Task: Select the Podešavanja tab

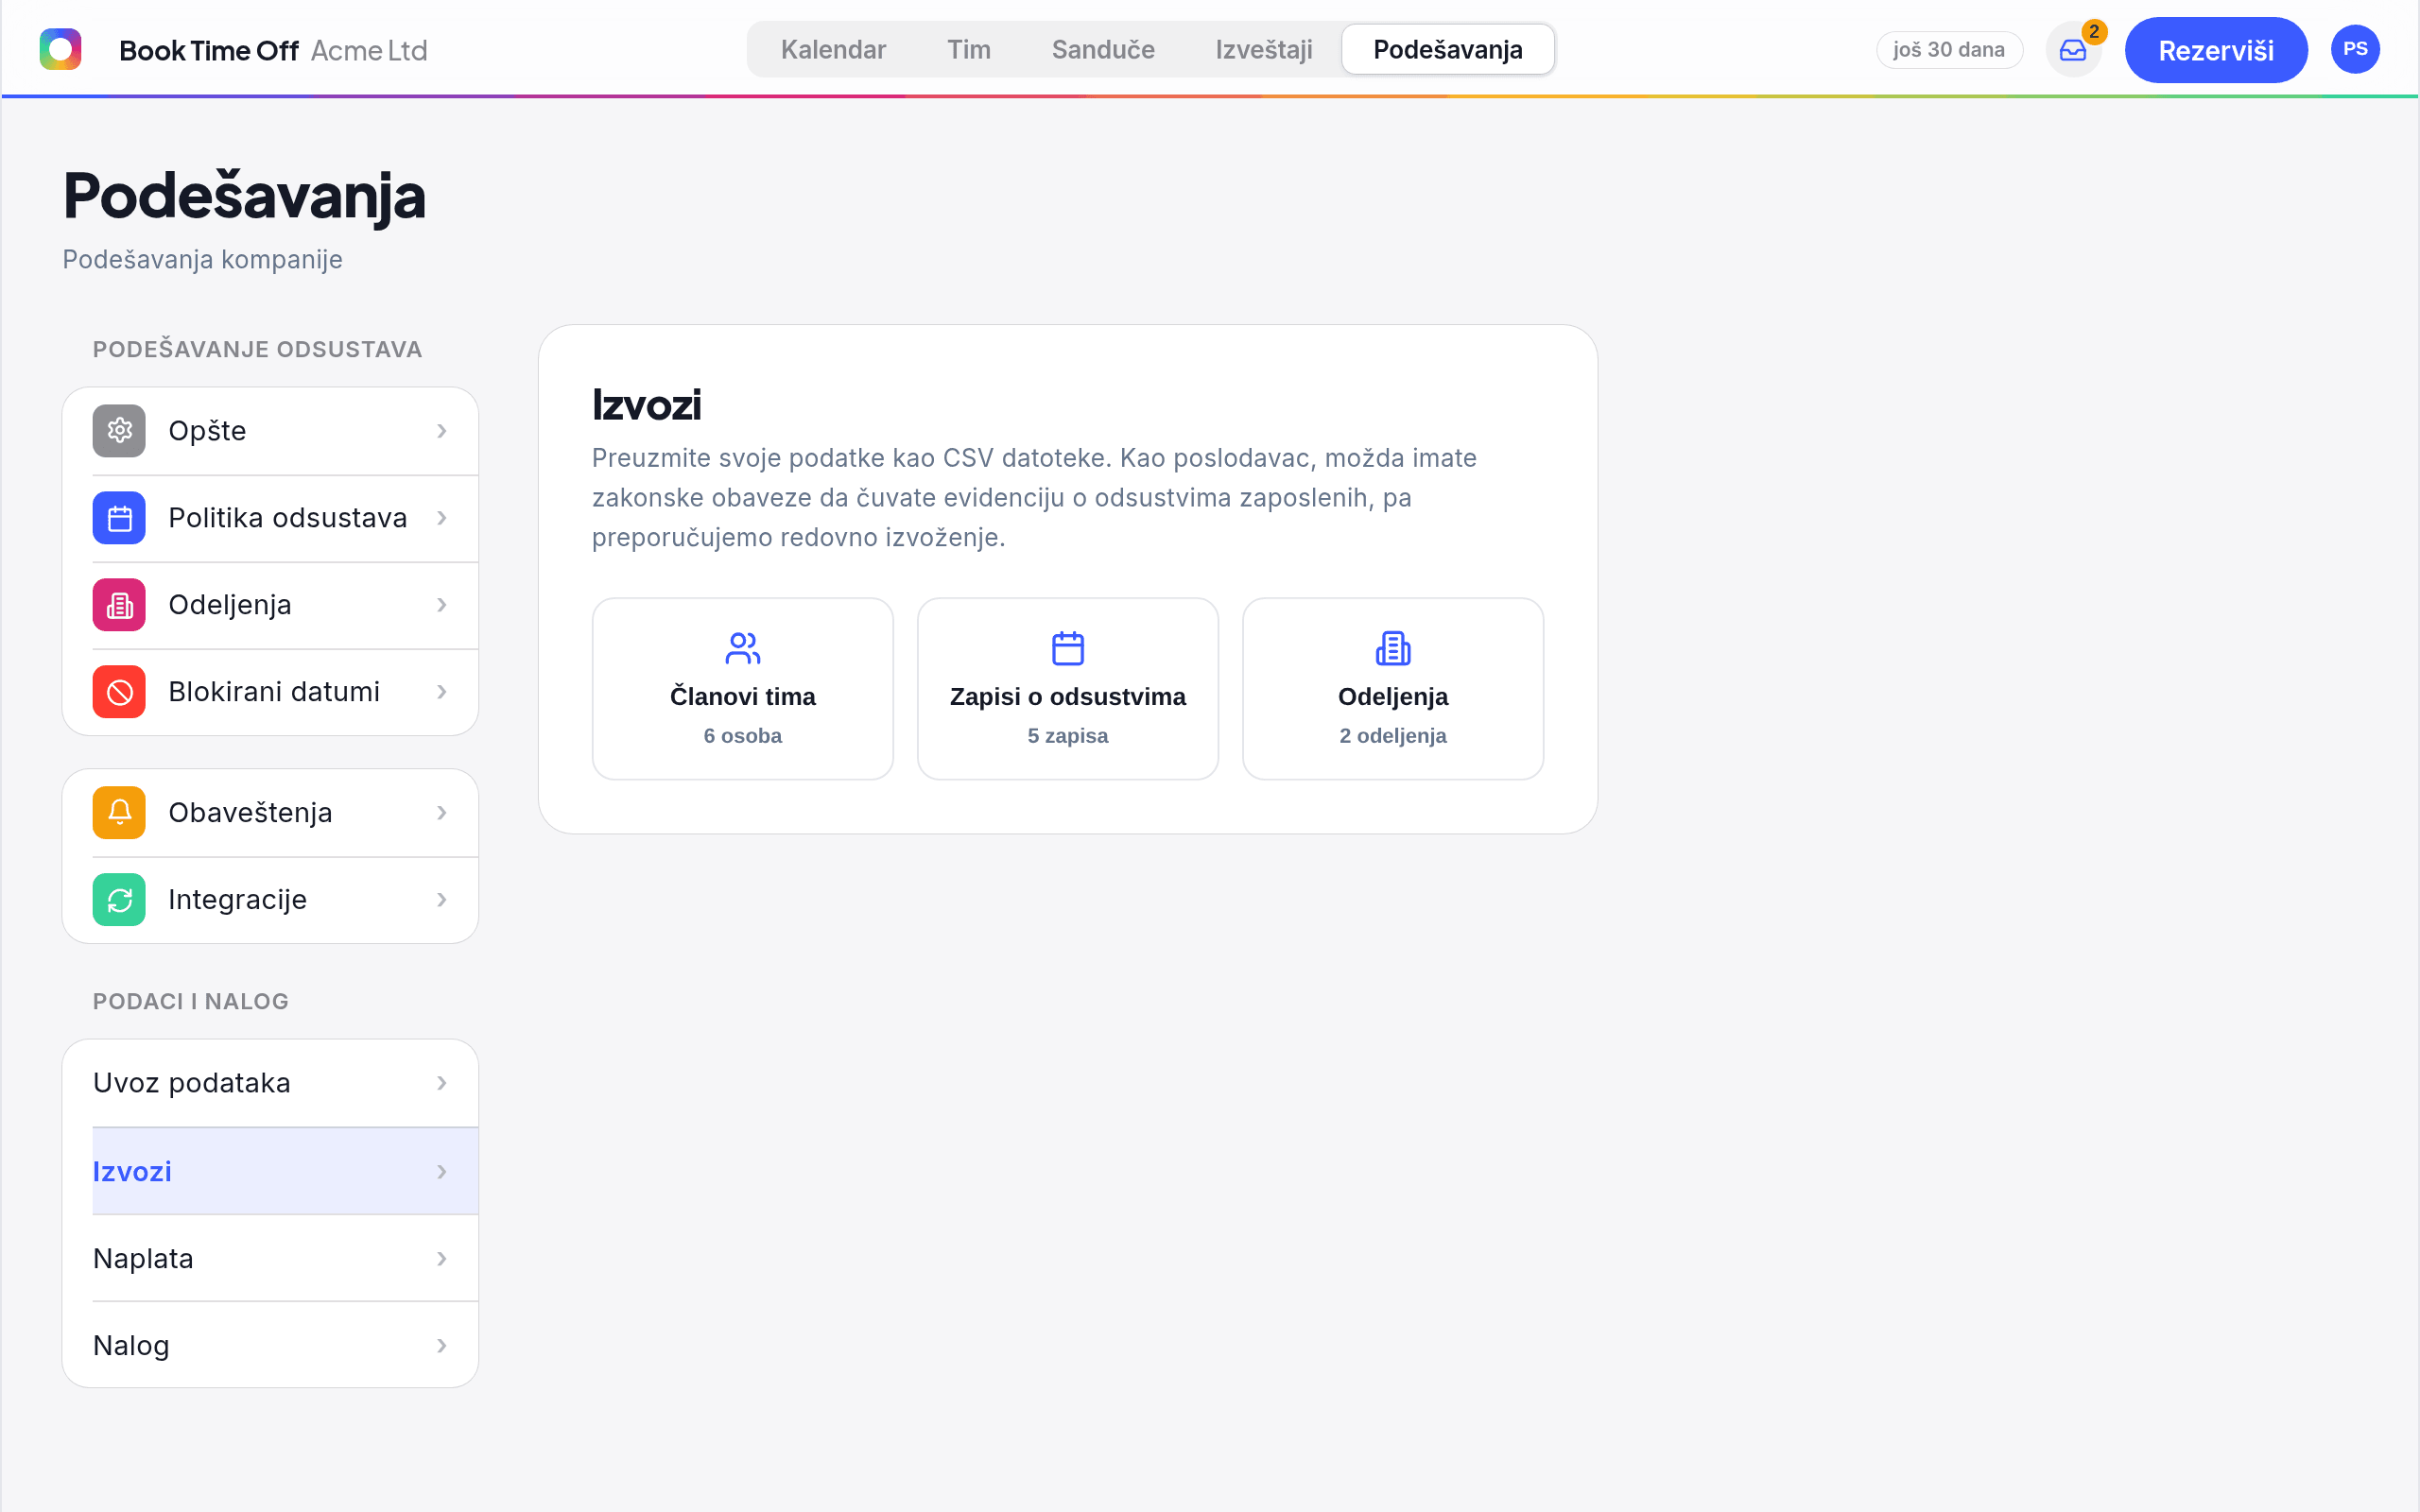Action: (1448, 49)
